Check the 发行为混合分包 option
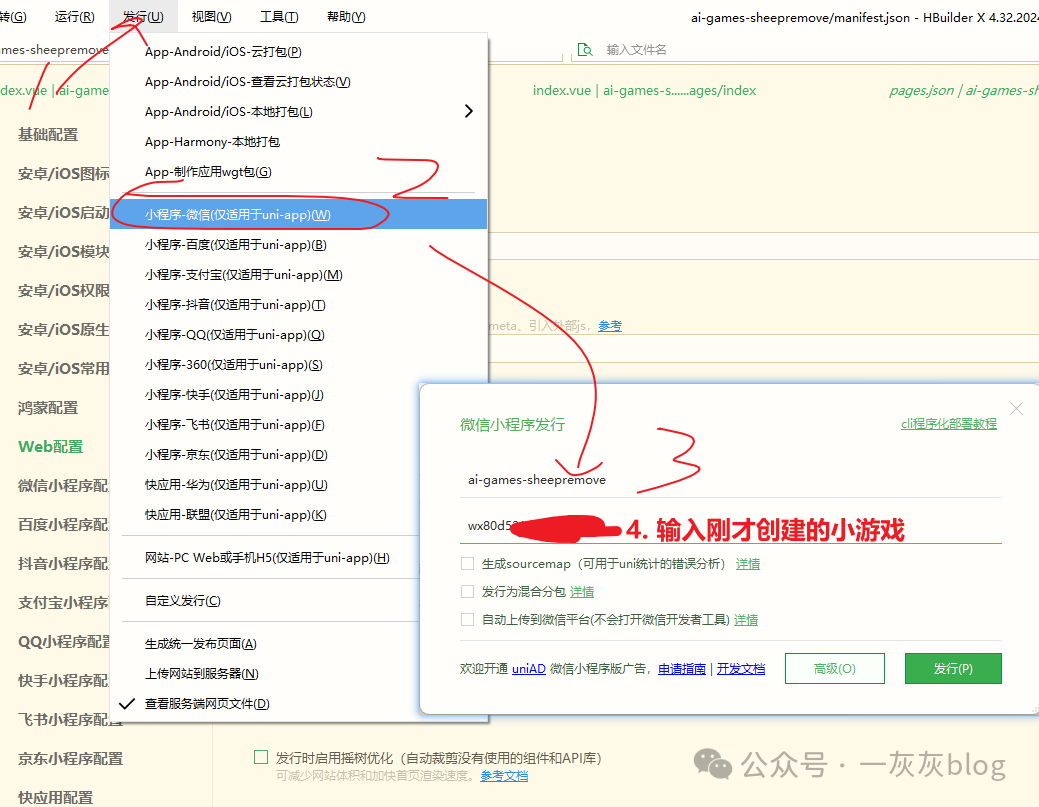 [467, 591]
